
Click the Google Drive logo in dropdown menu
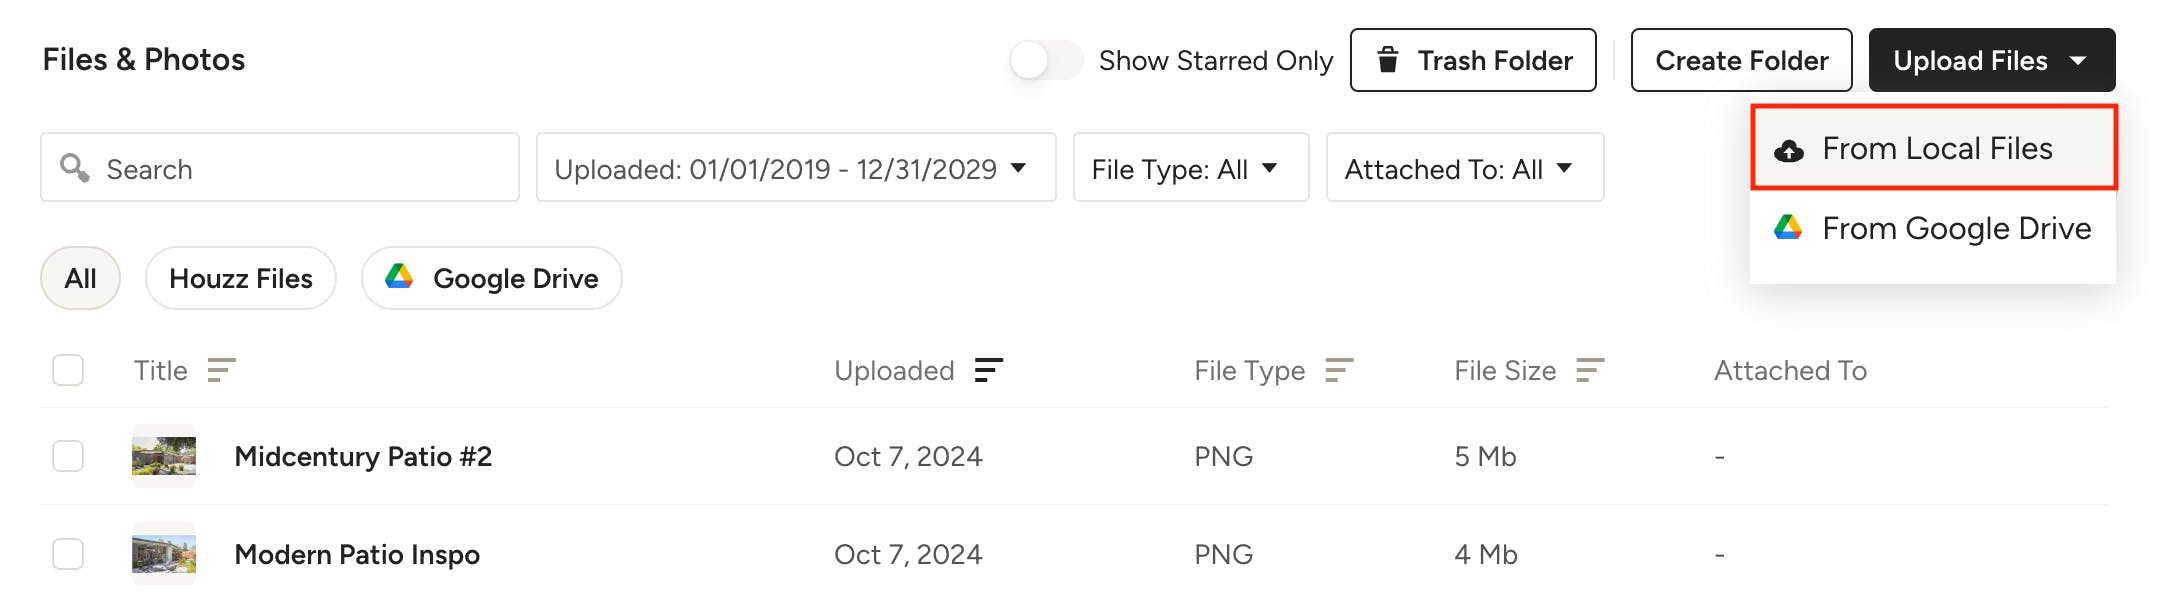pyautogui.click(x=1788, y=228)
